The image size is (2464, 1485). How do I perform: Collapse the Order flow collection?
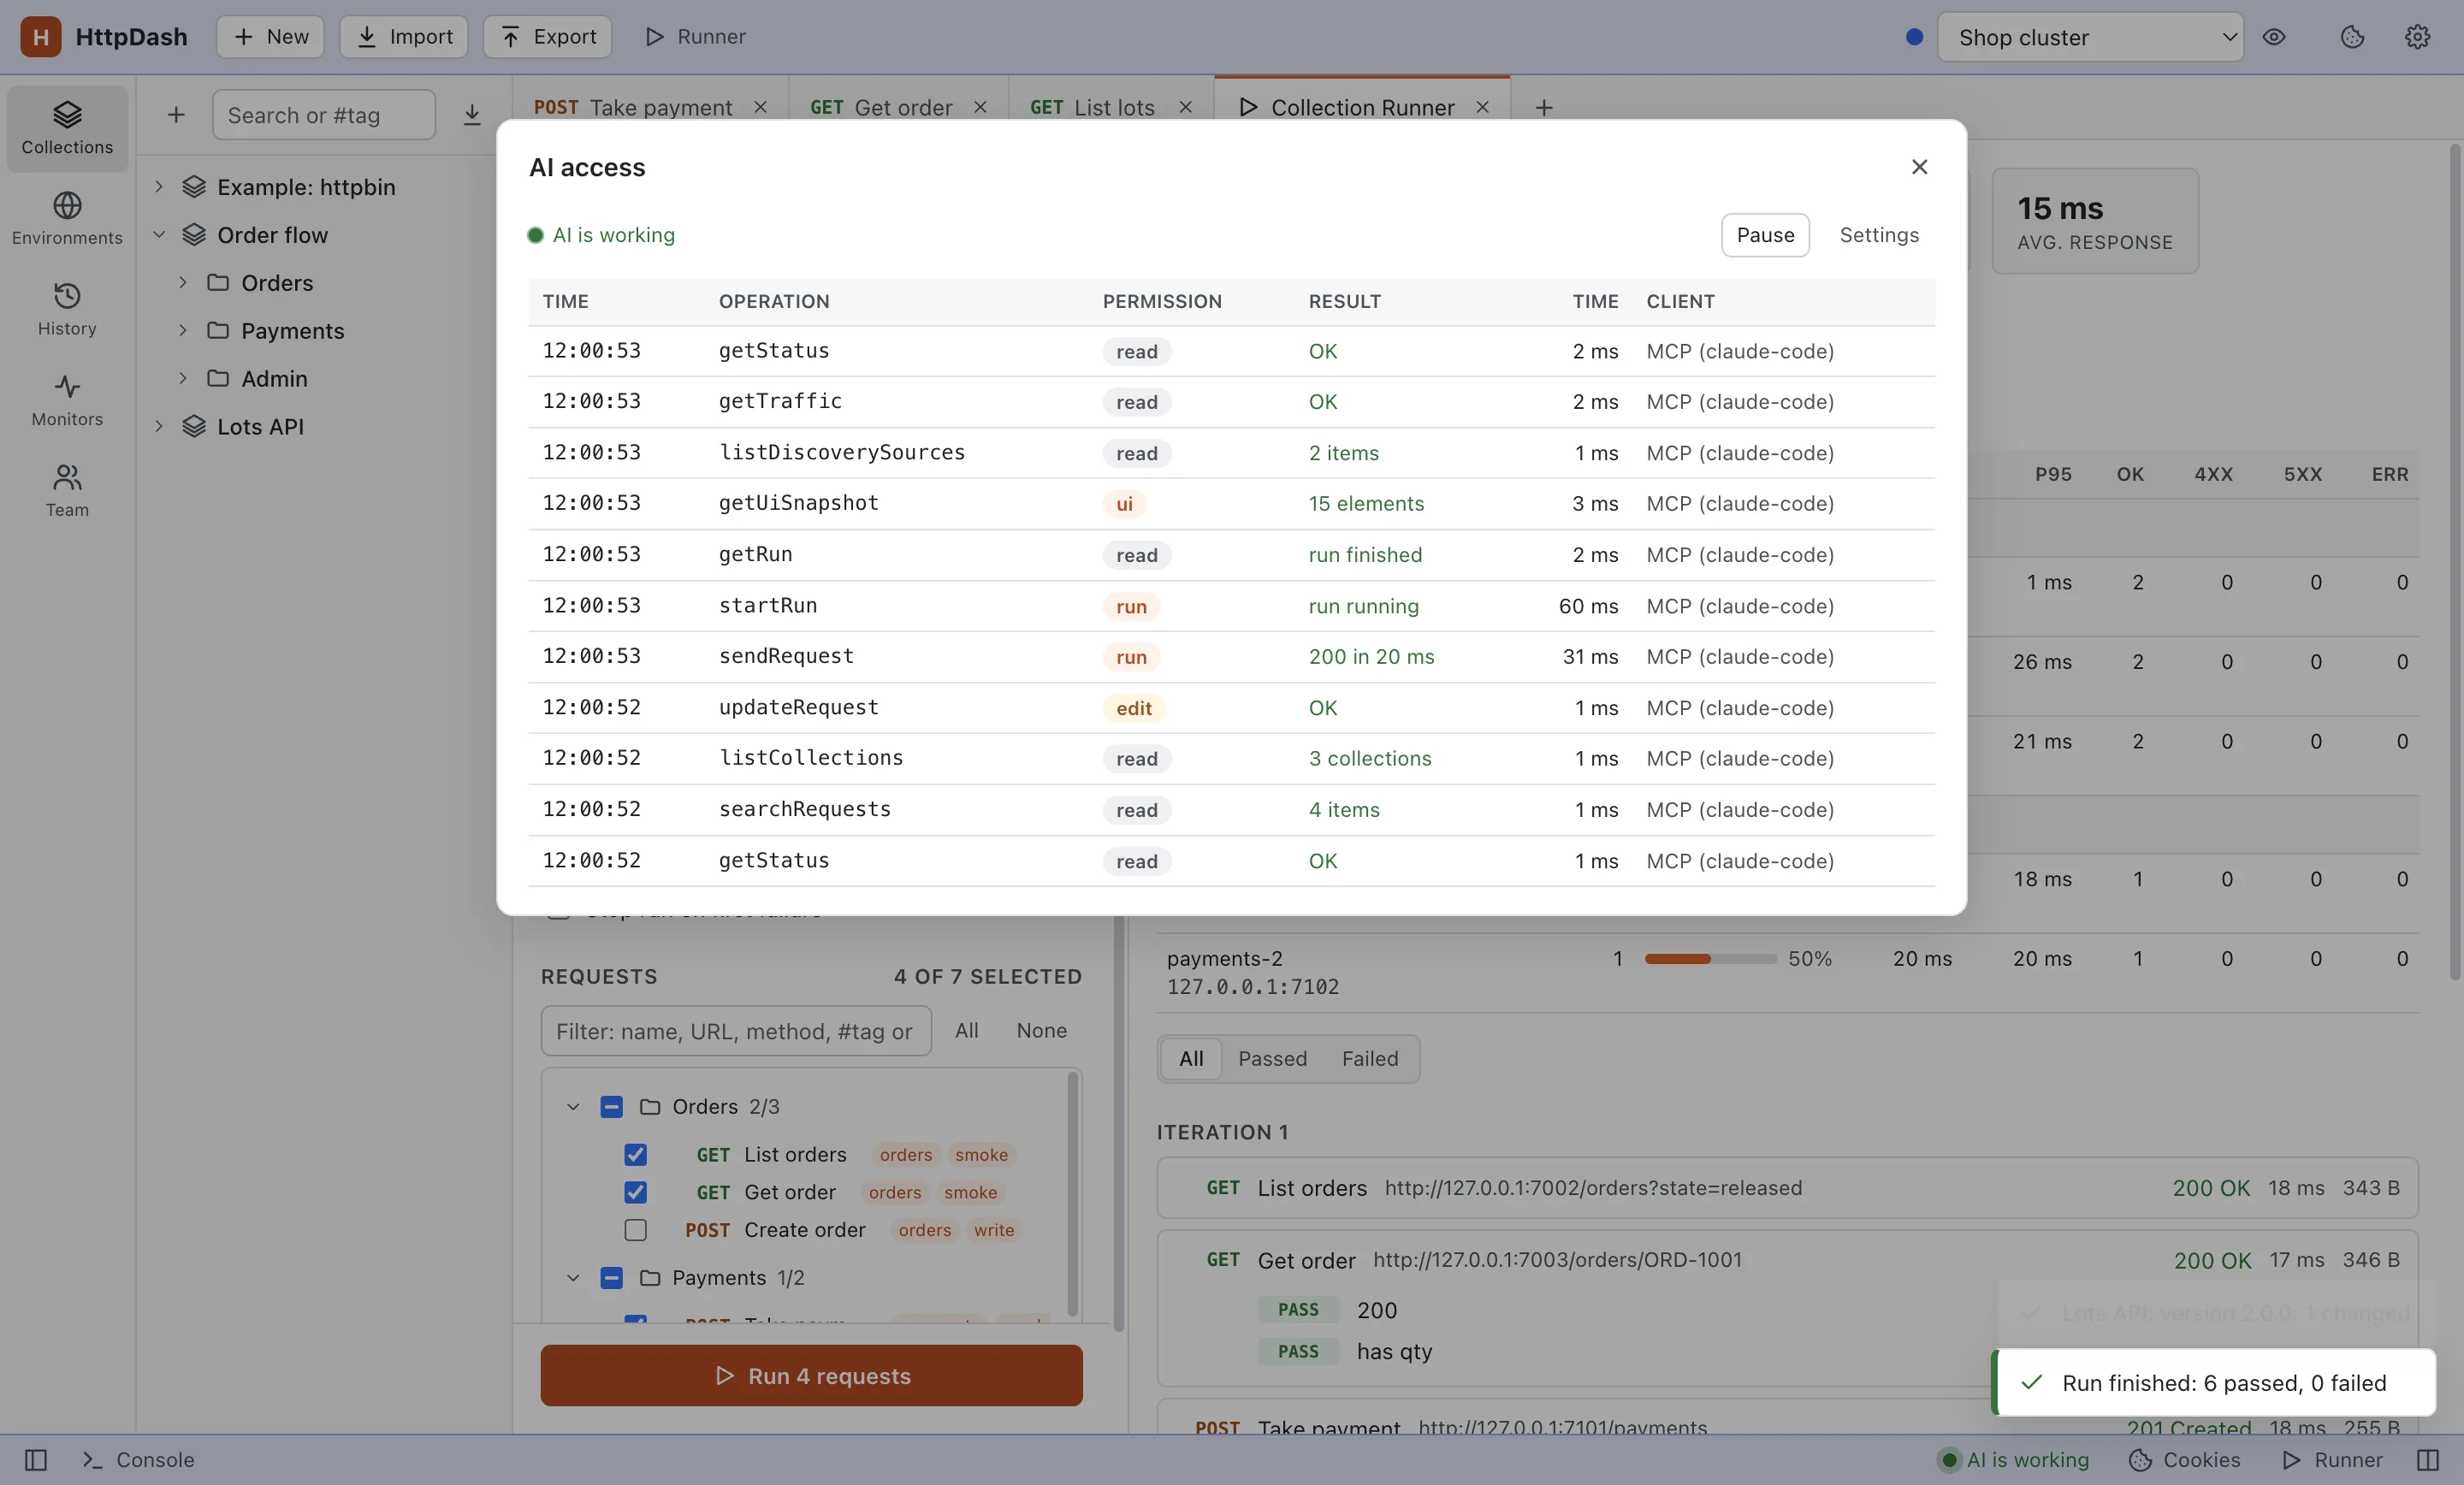click(x=159, y=235)
